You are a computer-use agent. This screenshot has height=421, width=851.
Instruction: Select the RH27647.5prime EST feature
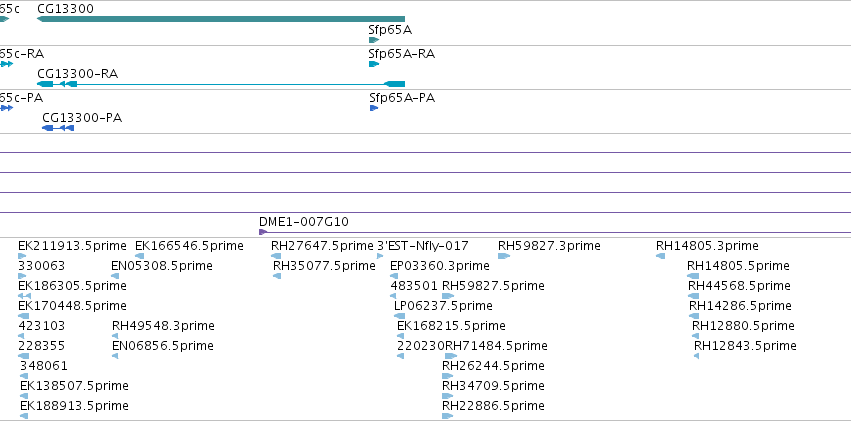(x=276, y=256)
